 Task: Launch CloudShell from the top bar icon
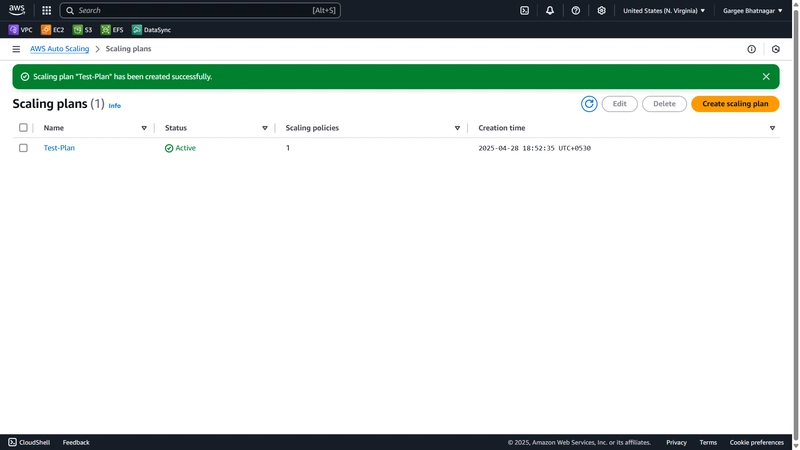coord(524,10)
